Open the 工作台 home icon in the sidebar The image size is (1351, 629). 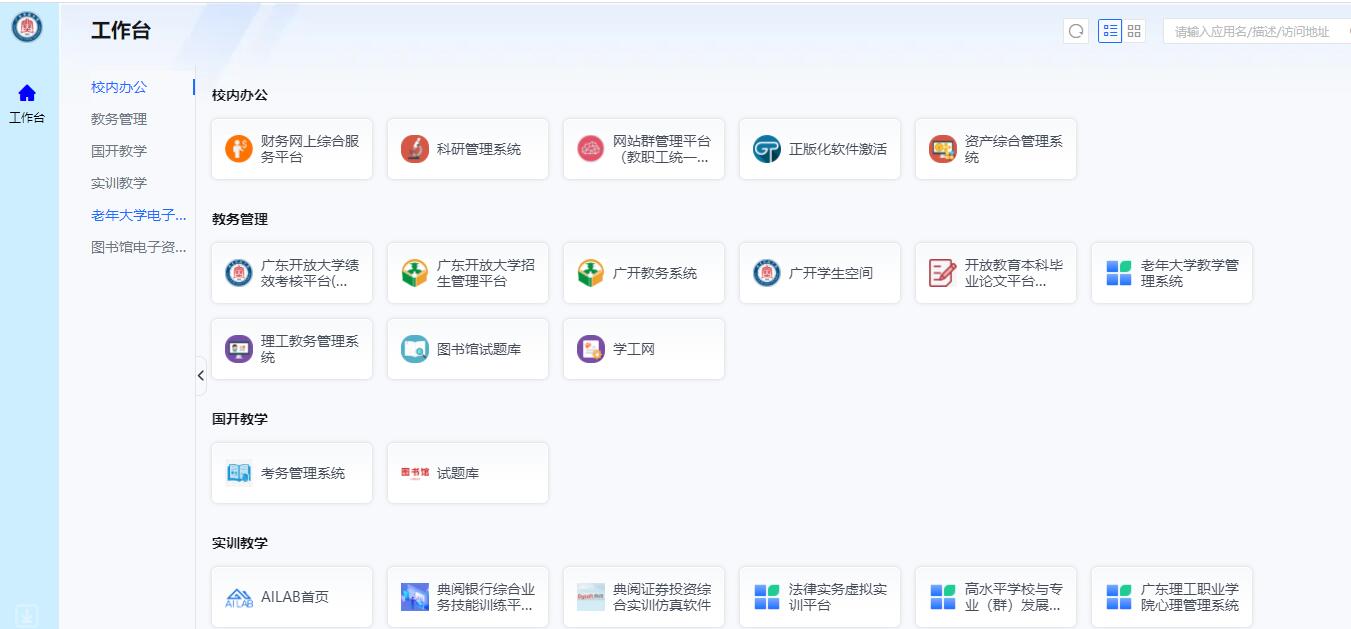click(x=27, y=94)
